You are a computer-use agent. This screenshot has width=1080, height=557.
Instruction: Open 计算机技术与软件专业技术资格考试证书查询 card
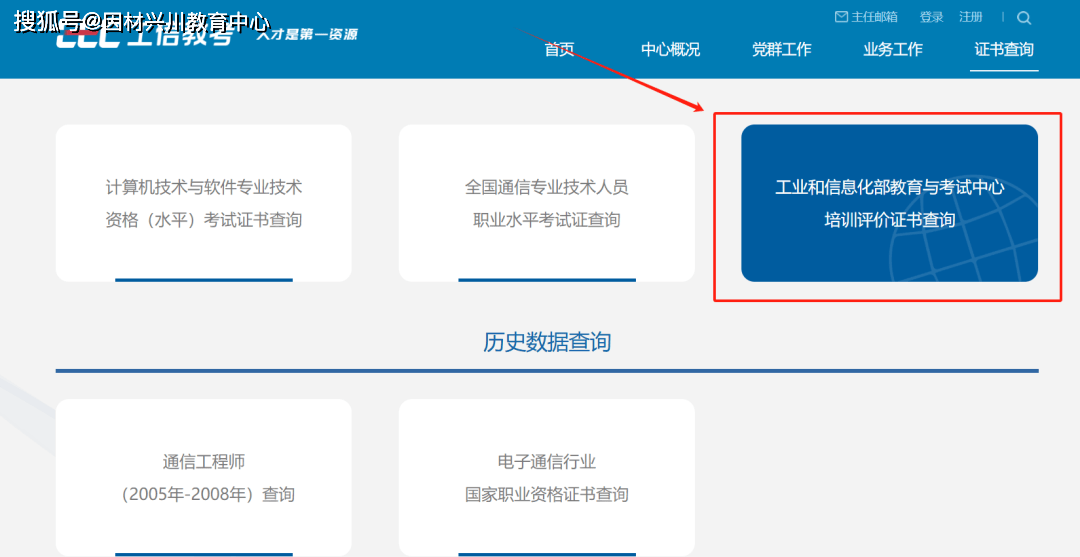204,203
